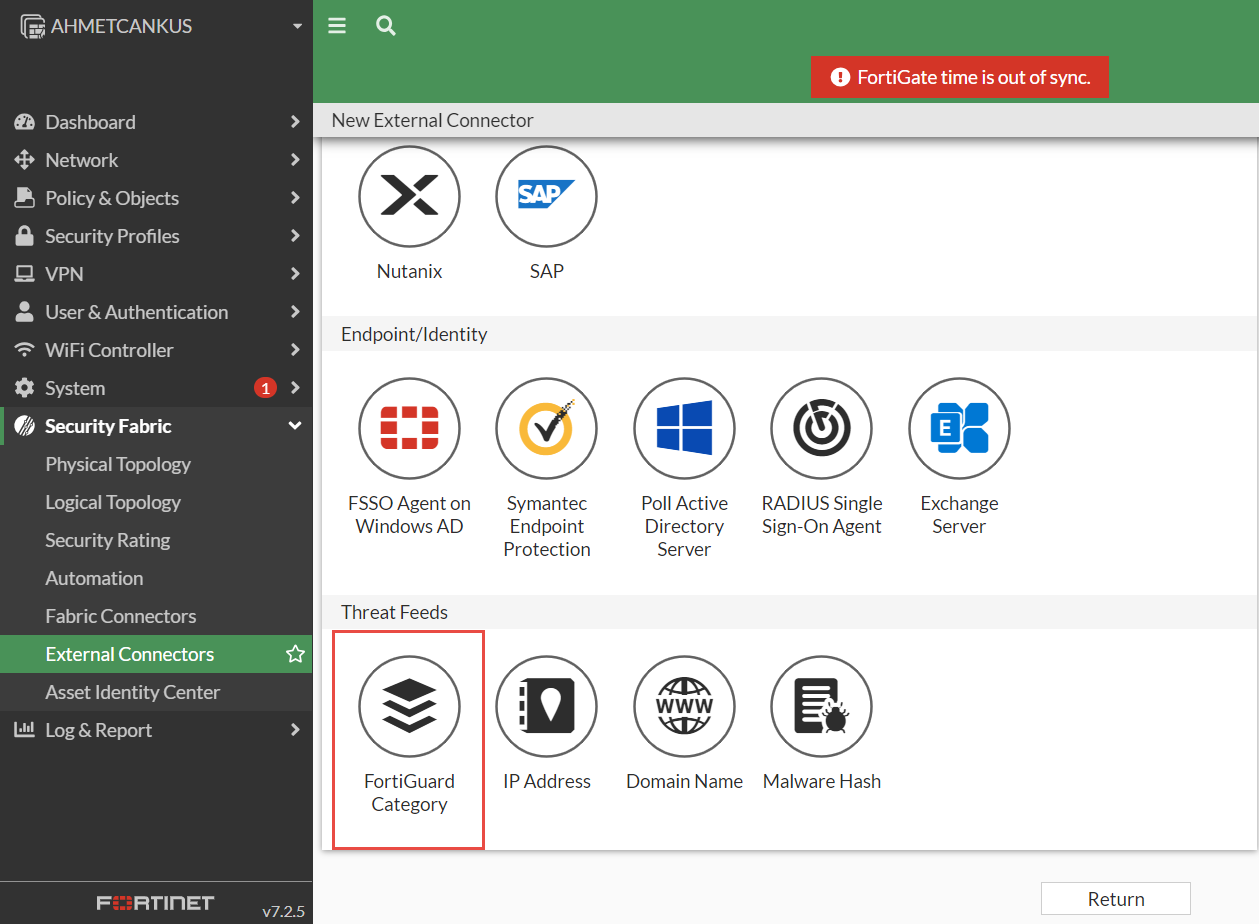Click the Security Profiles padlock icon

(24, 236)
